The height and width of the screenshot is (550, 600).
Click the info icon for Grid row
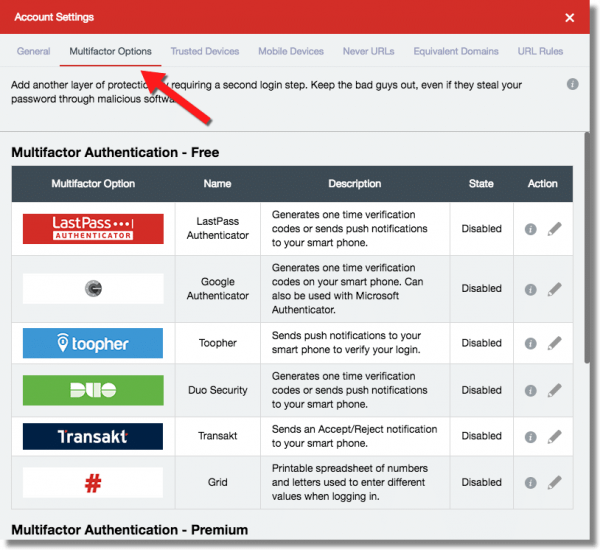[530, 482]
